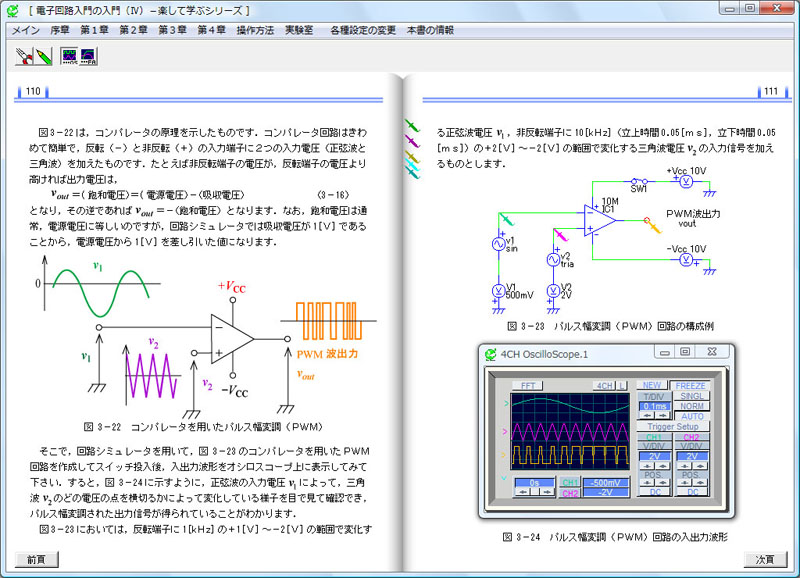The height and width of the screenshot is (578, 800).
Task: Go to previous page with 前頁 button
Action: [x=36, y=560]
